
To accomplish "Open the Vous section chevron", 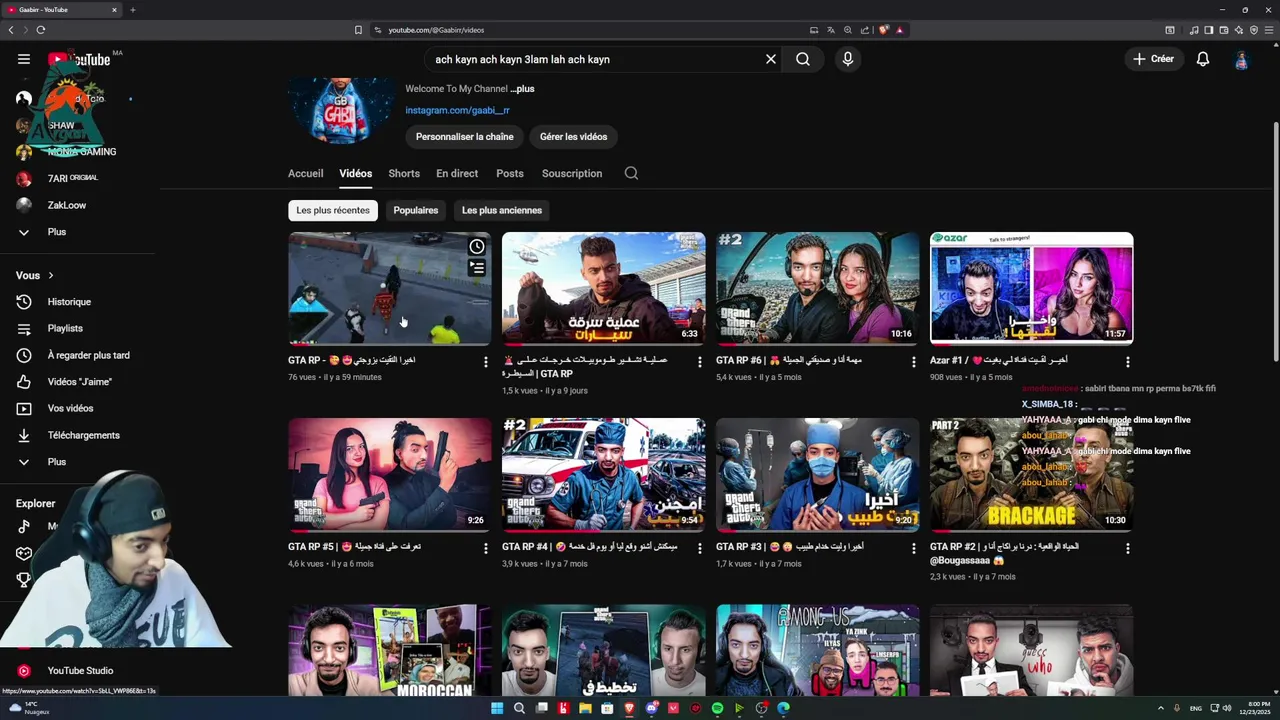I will (x=51, y=275).
